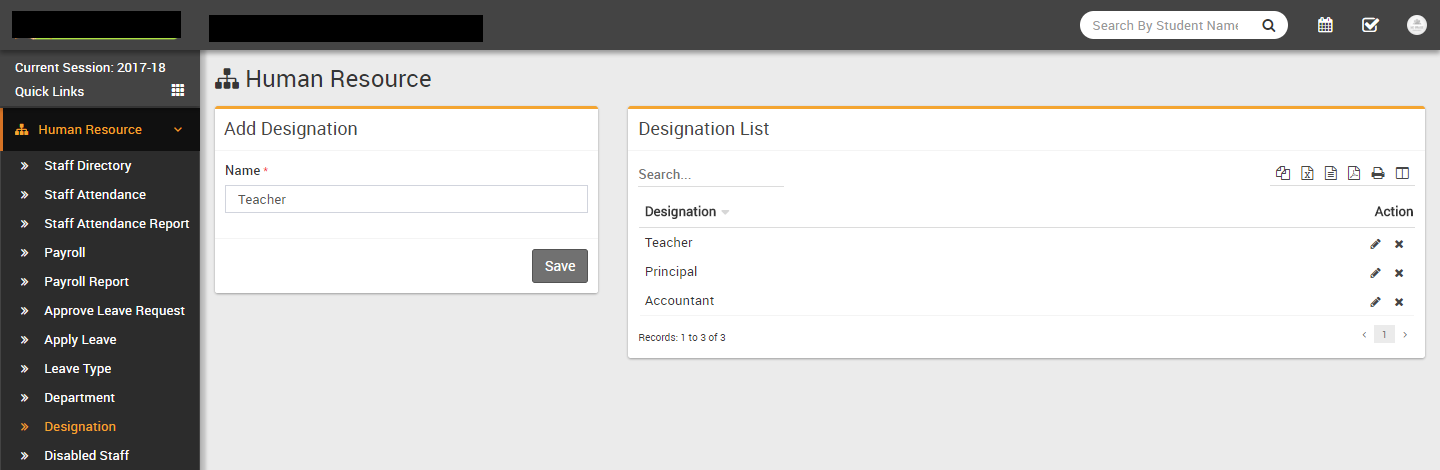Edit the Teacher designation with the pencil icon
Screen dimensions: 1440x470
(x=1375, y=244)
